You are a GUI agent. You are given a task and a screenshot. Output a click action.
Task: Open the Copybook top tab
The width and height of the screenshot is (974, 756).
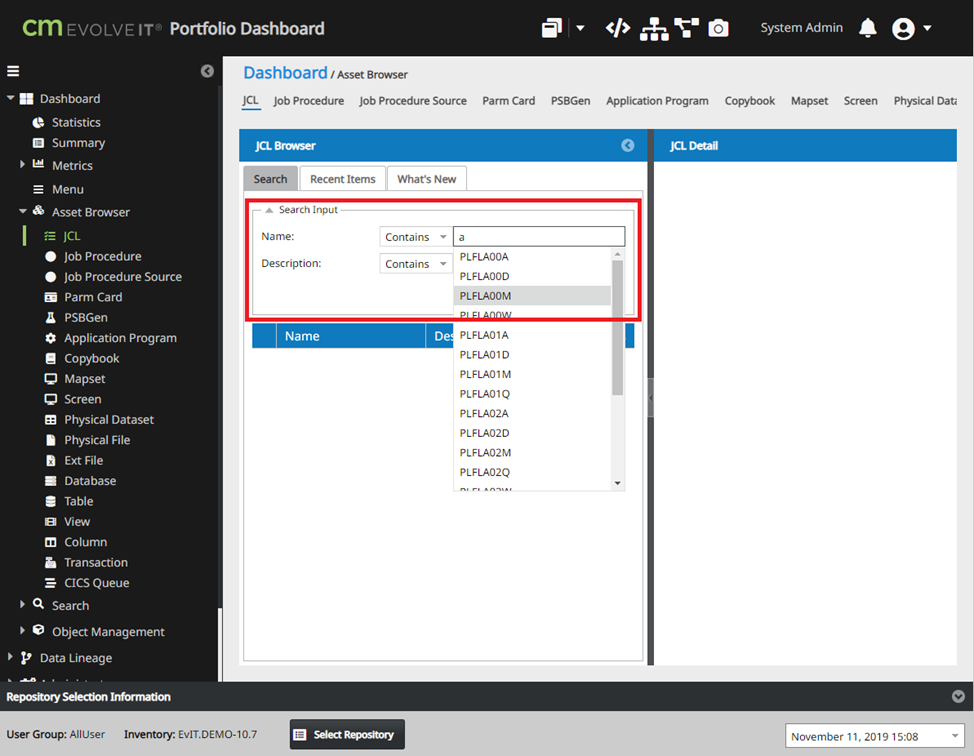click(750, 101)
